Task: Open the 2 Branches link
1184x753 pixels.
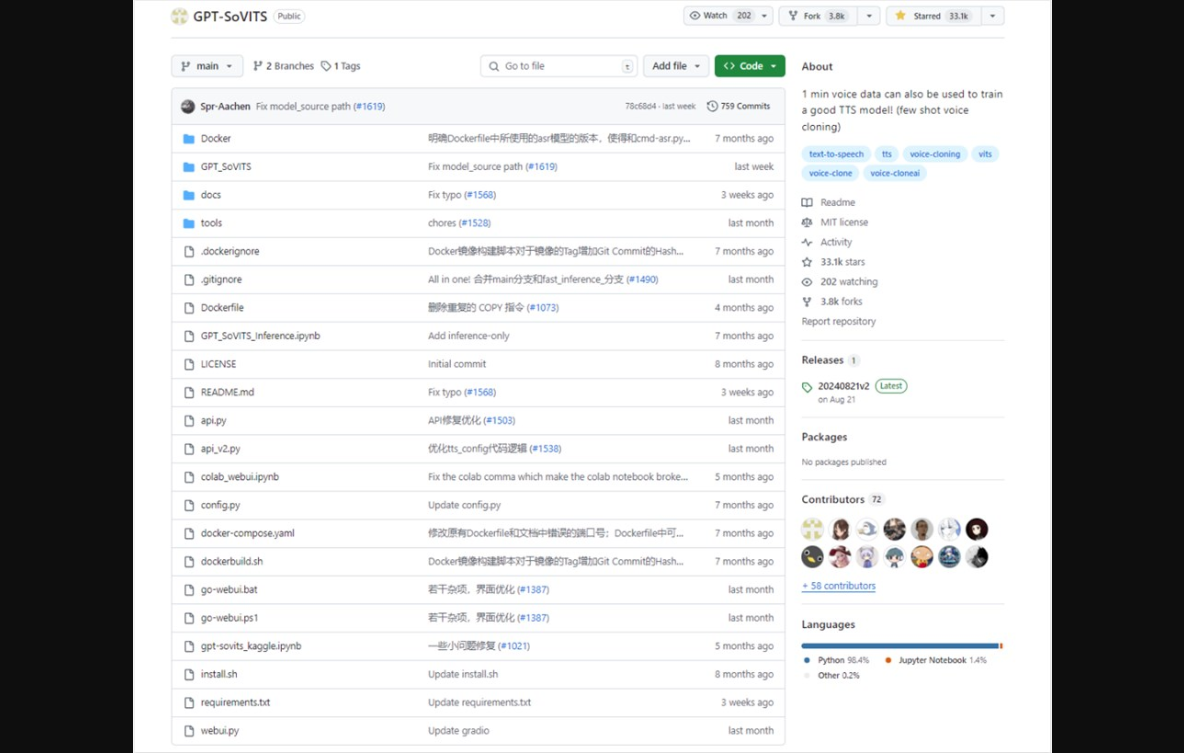Action: [283, 66]
